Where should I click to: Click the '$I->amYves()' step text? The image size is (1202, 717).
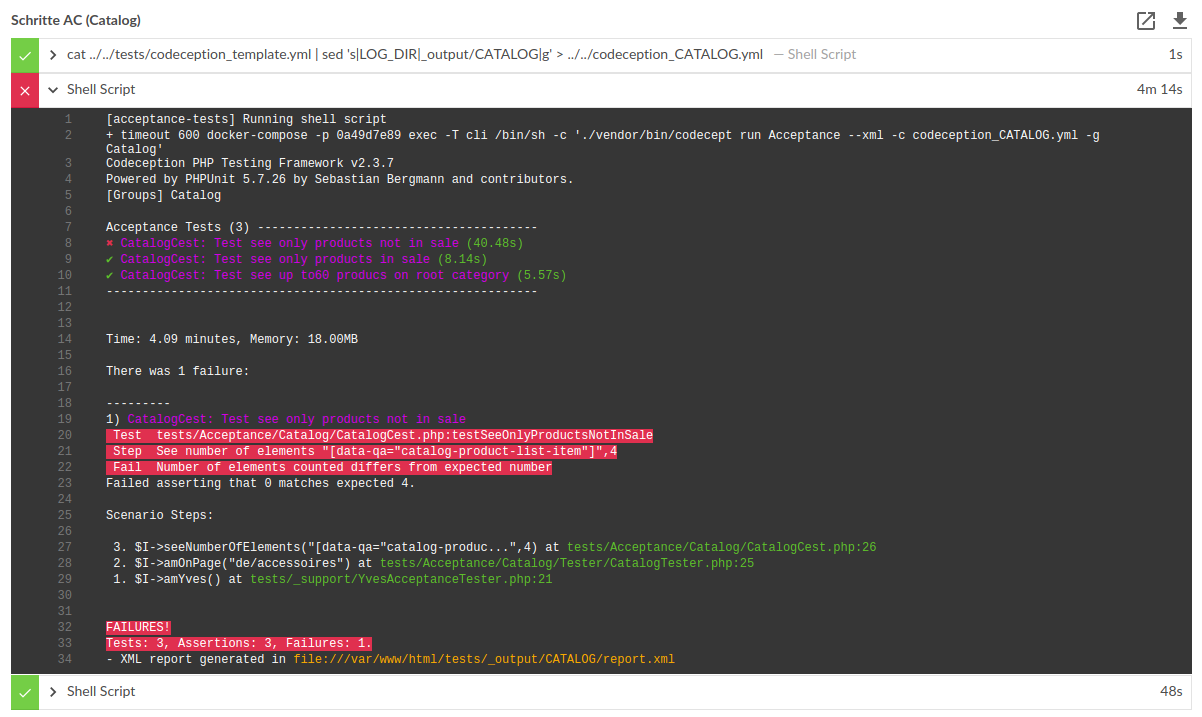(x=179, y=579)
